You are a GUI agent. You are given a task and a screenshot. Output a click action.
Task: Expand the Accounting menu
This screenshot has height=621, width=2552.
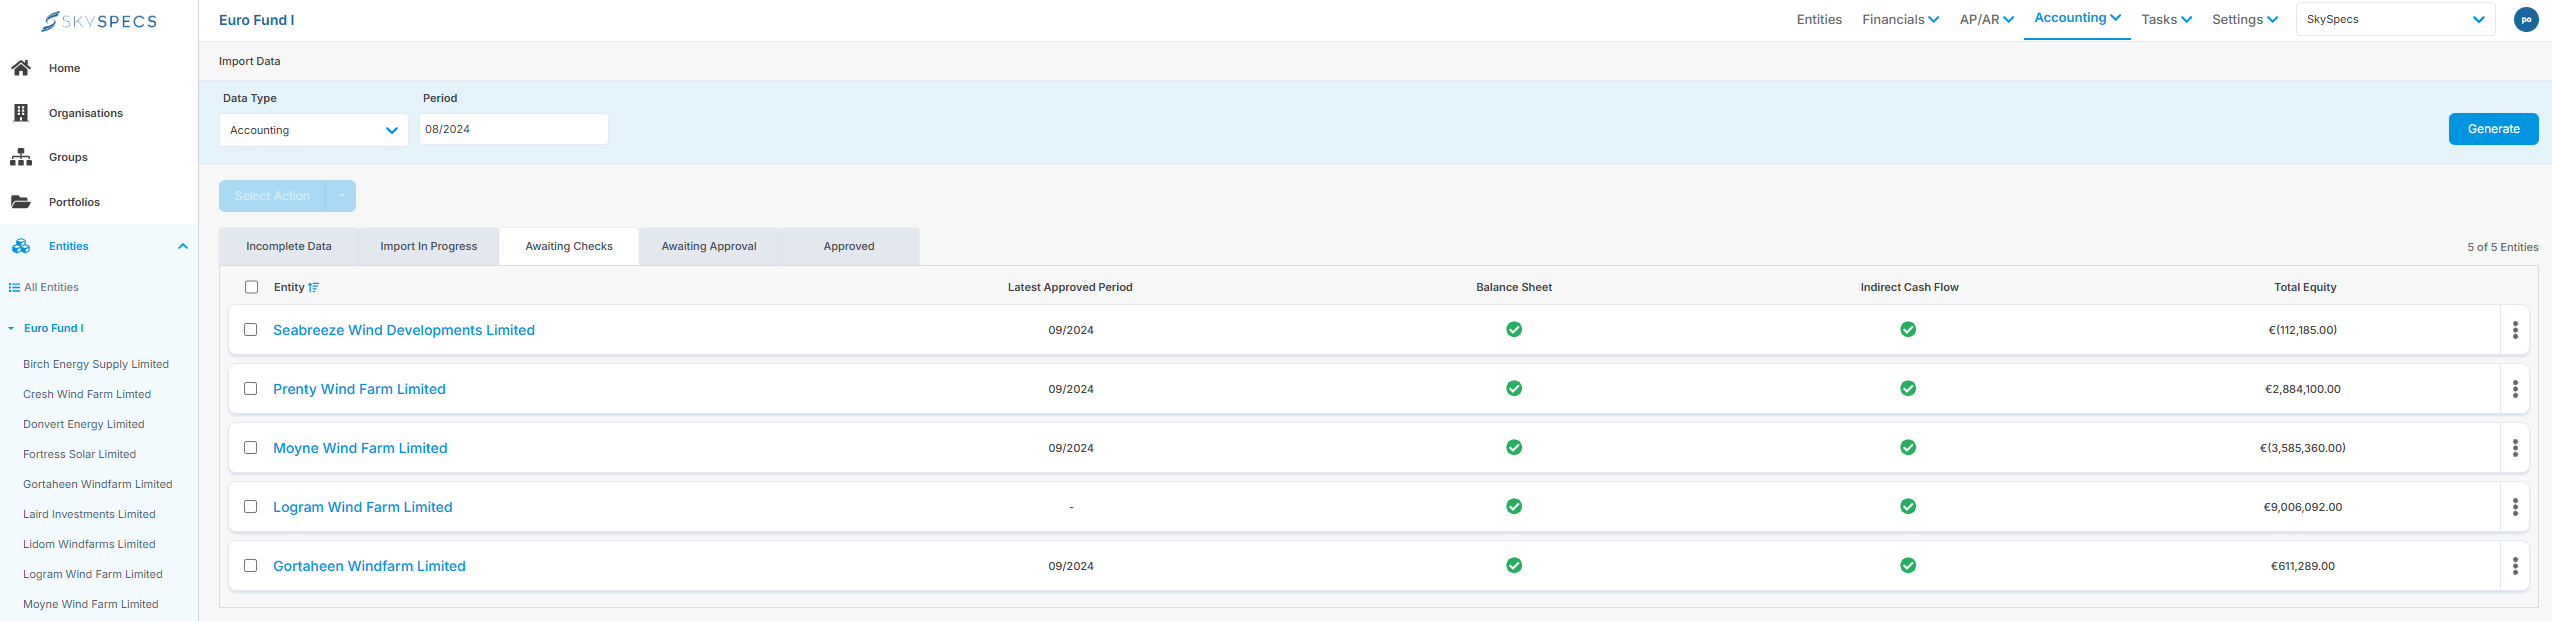(2077, 18)
